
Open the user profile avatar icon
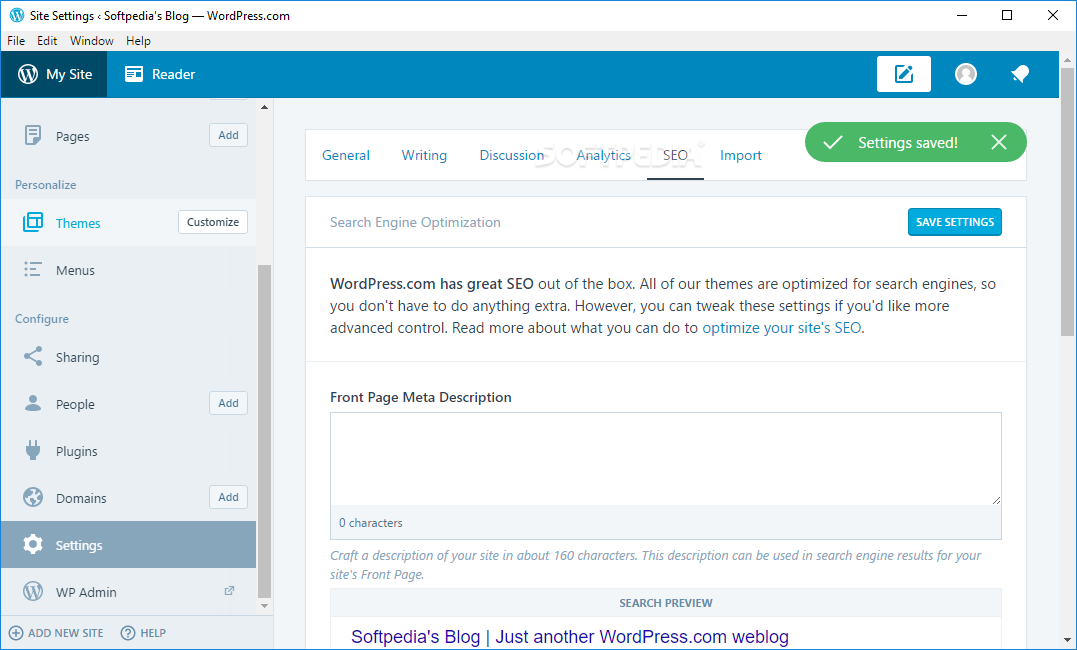click(x=966, y=74)
